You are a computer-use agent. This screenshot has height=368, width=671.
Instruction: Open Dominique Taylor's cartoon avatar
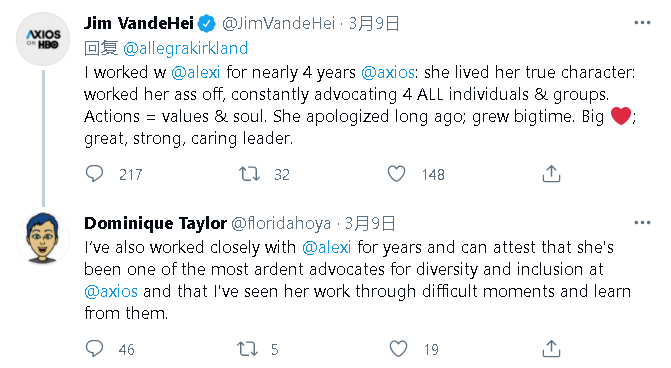tap(43, 237)
